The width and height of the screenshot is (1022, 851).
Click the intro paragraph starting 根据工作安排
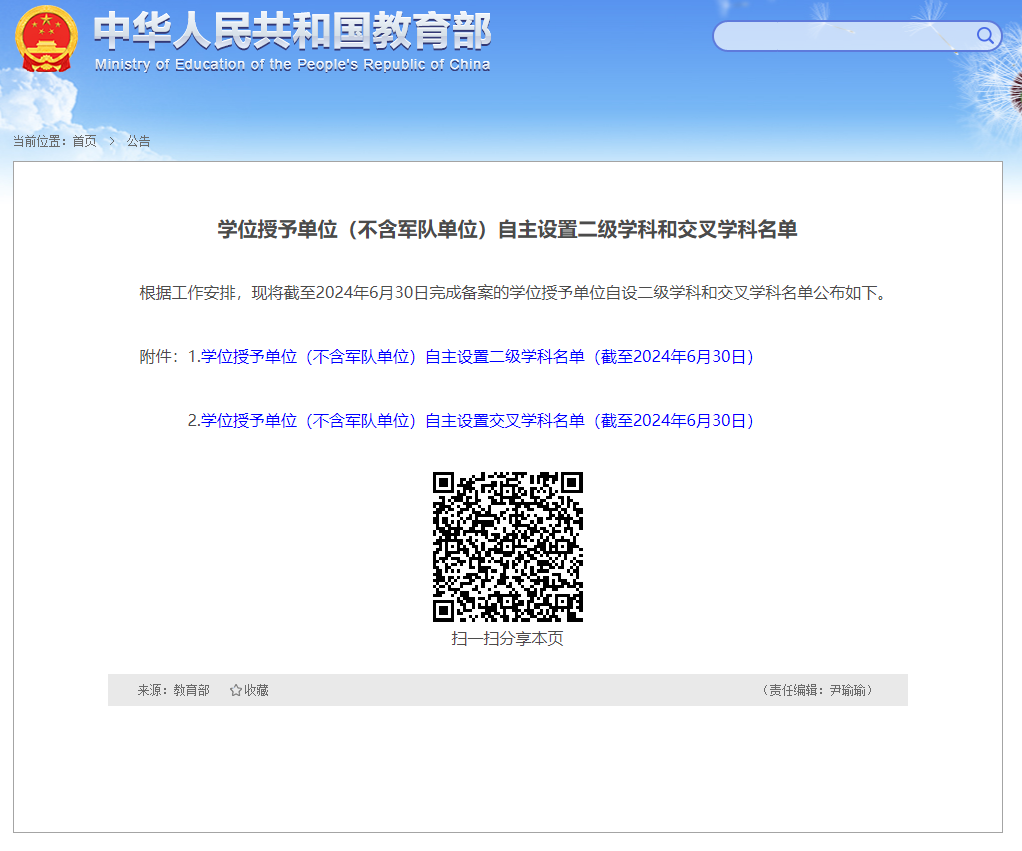(512, 293)
